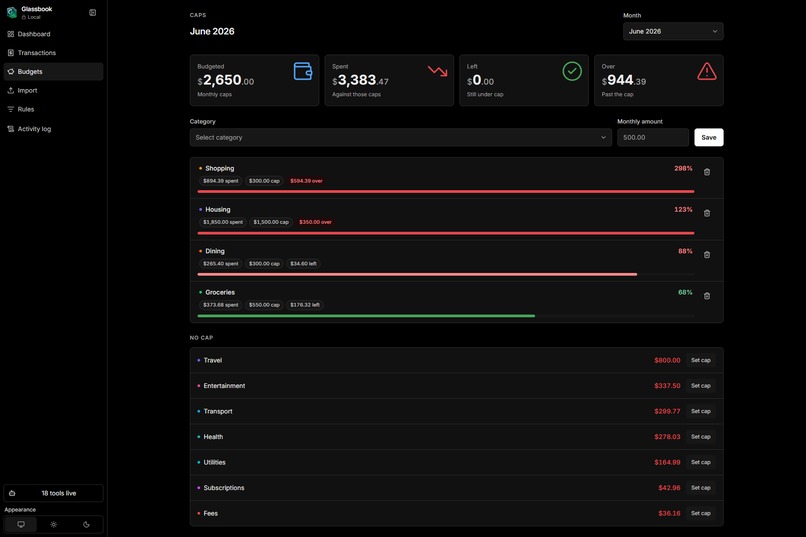Click the downward trend icon on Spent card

coord(437,70)
